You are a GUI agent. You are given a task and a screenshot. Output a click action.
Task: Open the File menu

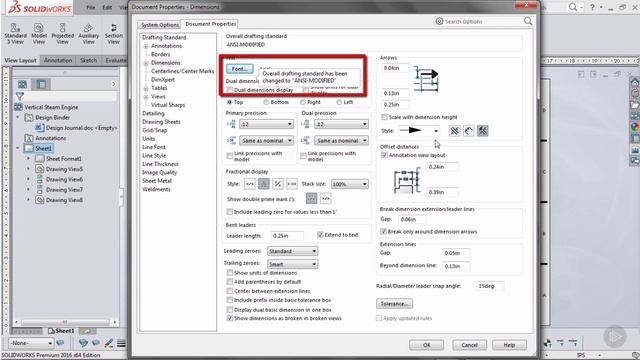pyautogui.click(x=91, y=7)
